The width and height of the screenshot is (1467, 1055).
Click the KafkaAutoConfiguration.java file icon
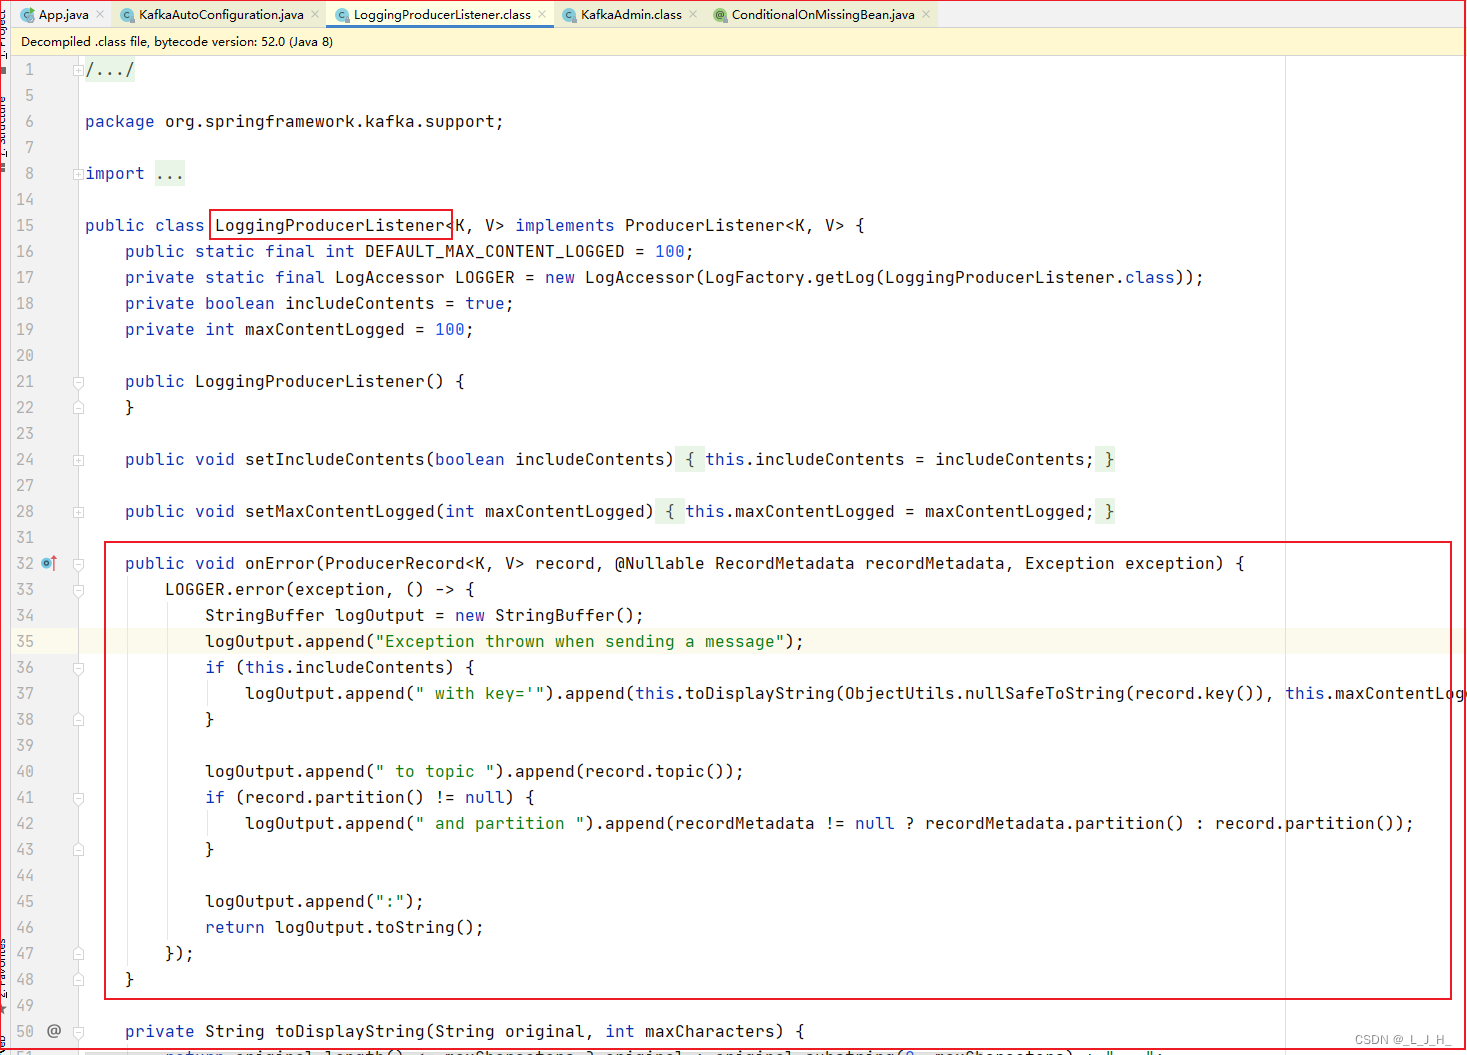[127, 14]
